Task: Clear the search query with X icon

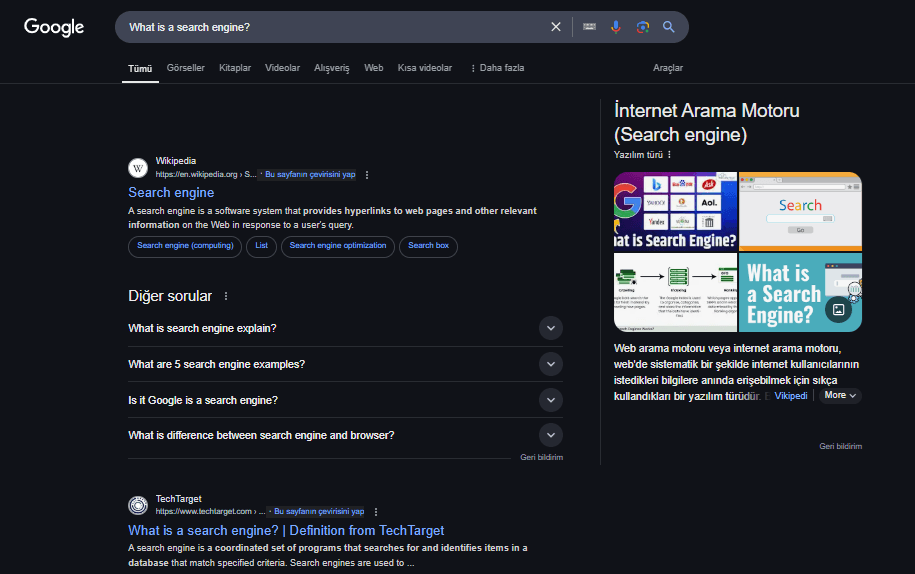Action: pyautogui.click(x=556, y=27)
